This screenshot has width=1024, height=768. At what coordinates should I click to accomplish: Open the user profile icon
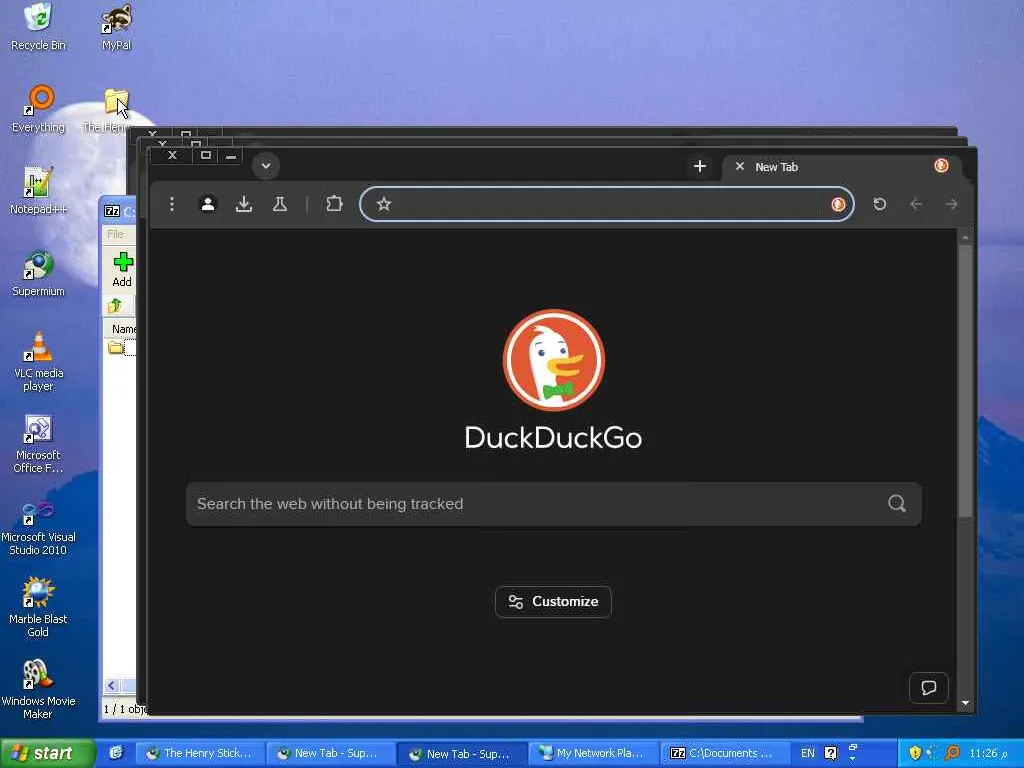coord(208,204)
